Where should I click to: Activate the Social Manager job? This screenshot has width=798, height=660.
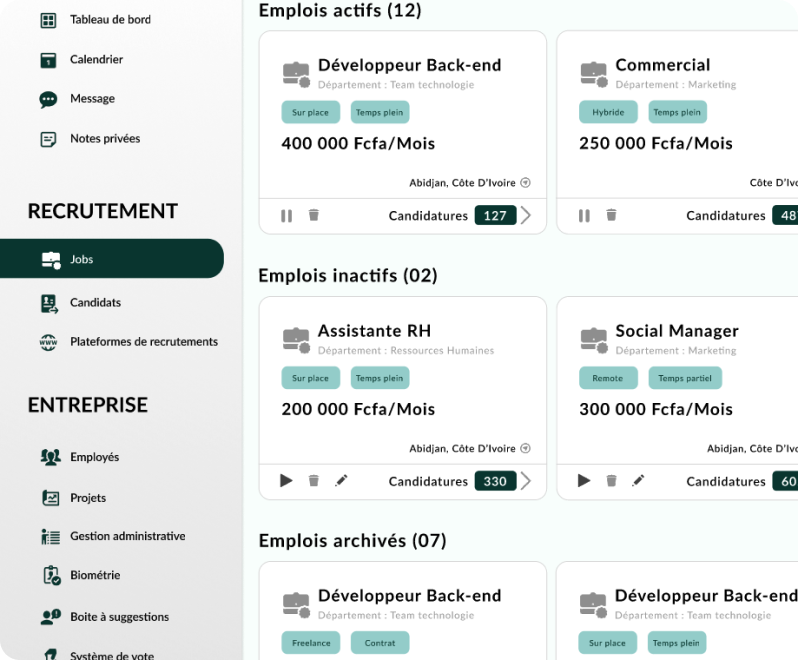[x=584, y=480]
